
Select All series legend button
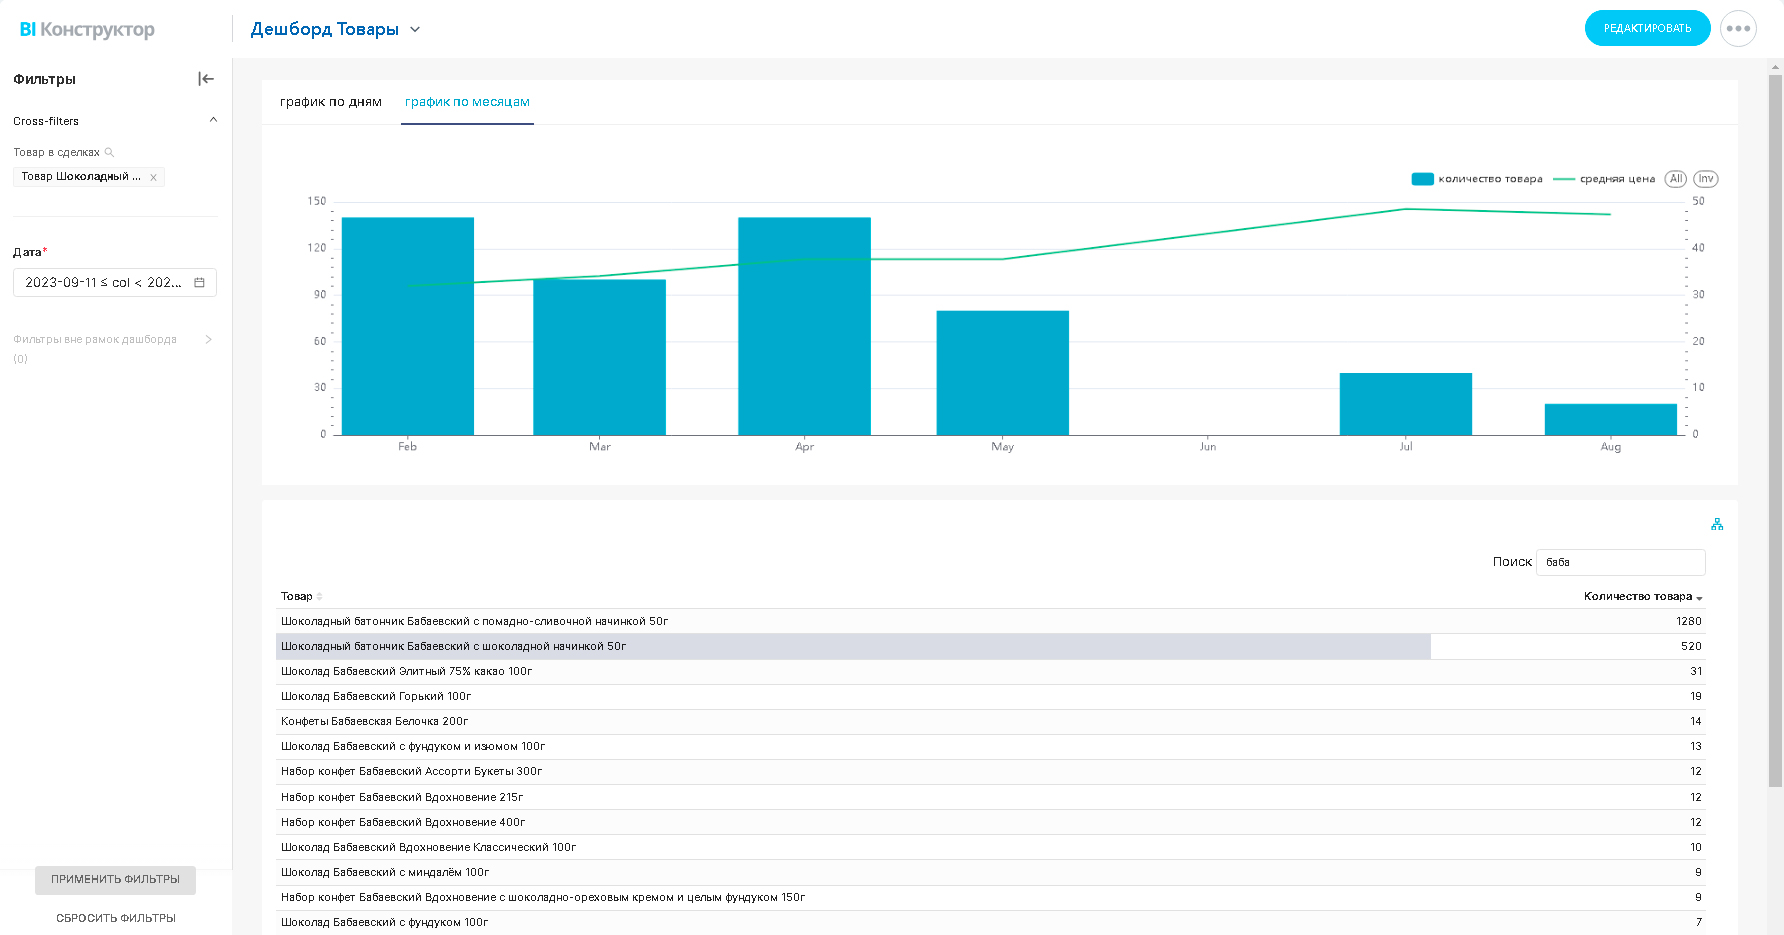click(1676, 179)
